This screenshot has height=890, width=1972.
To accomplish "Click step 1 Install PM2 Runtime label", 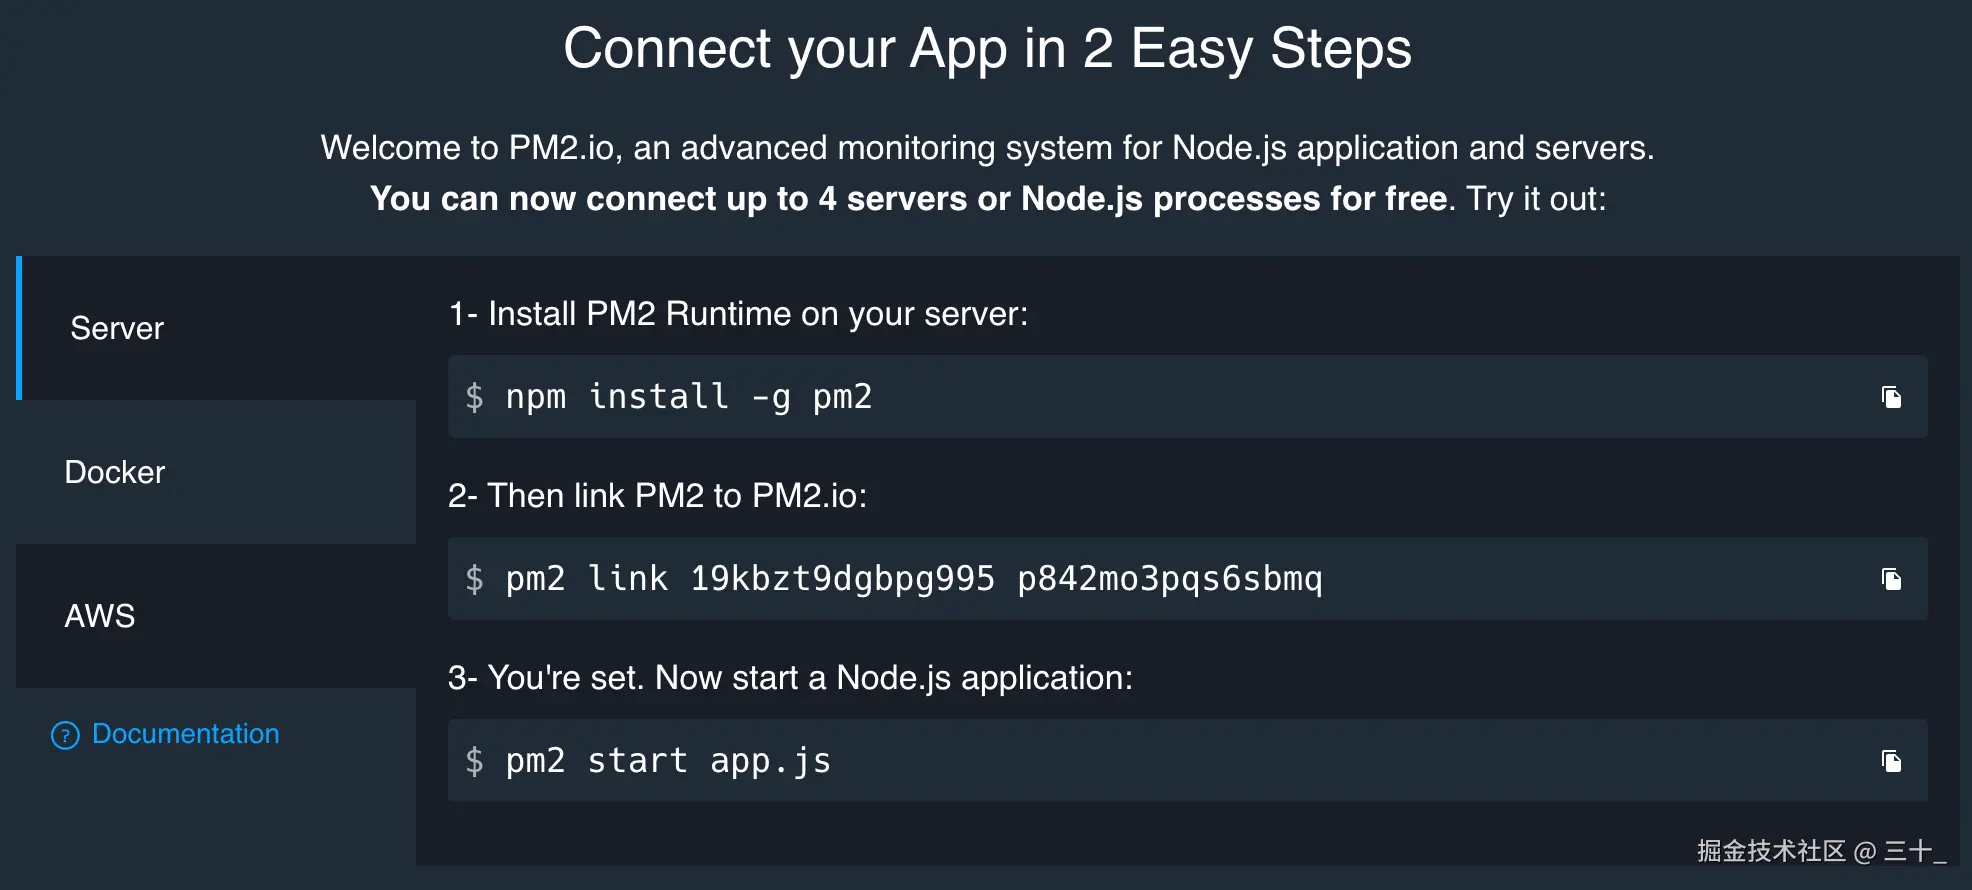I will 738,314.
